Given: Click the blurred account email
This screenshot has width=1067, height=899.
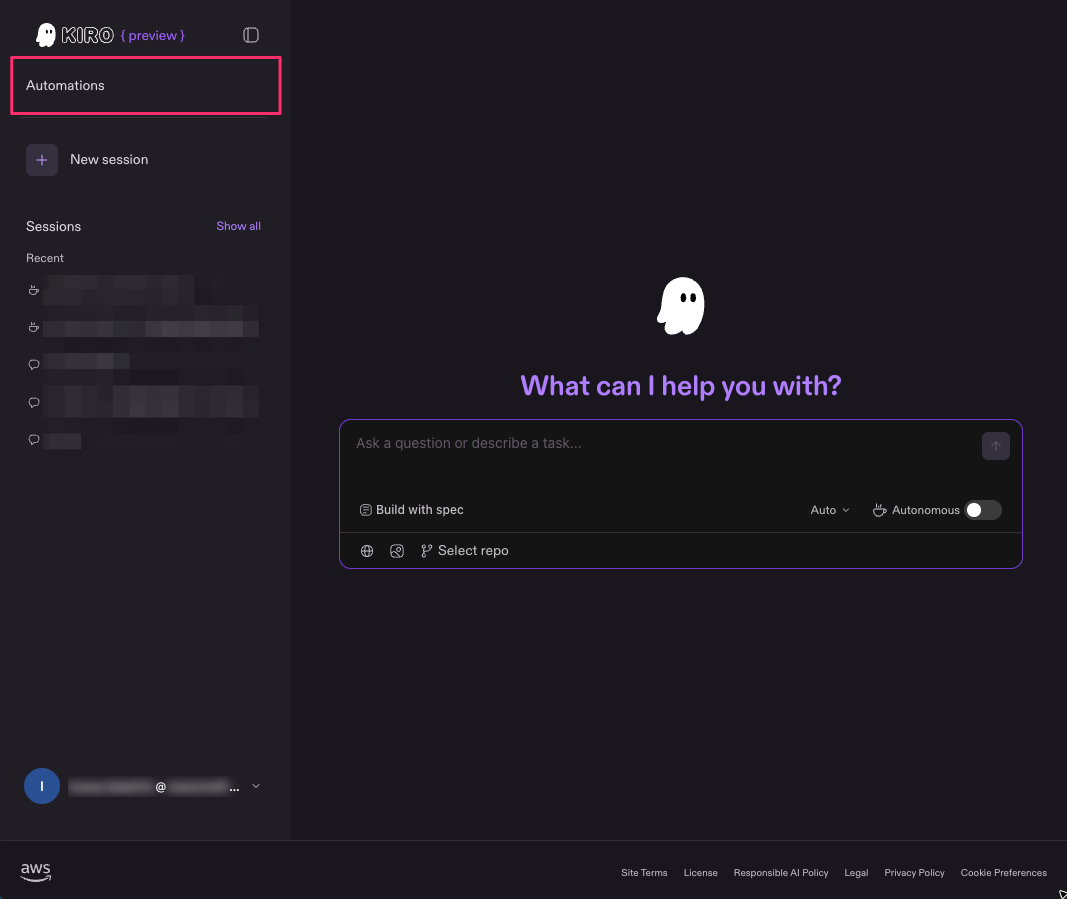Looking at the screenshot, I should pyautogui.click(x=154, y=787).
